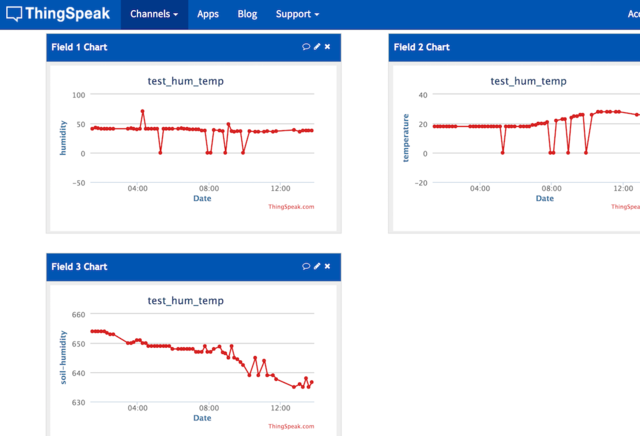Image resolution: width=640 pixels, height=436 pixels.
Task: Click the soil-humidity axis label
Action: (63, 358)
